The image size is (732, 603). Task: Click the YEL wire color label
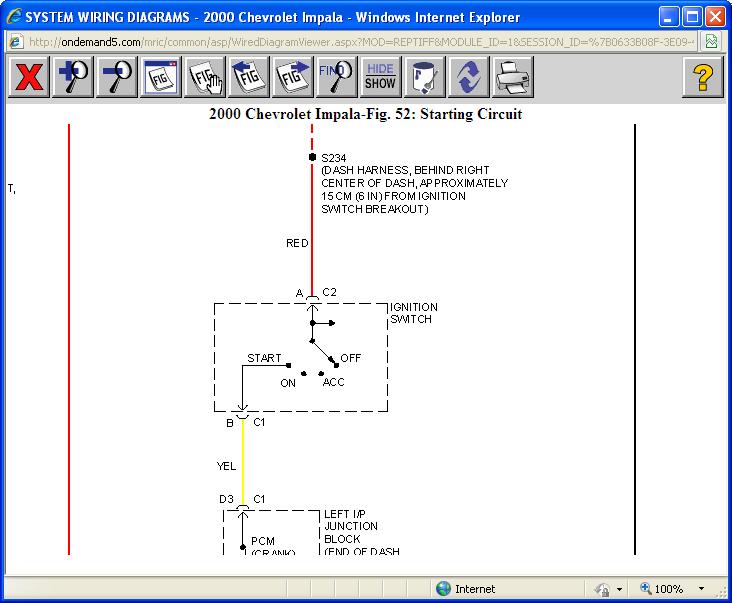click(226, 466)
